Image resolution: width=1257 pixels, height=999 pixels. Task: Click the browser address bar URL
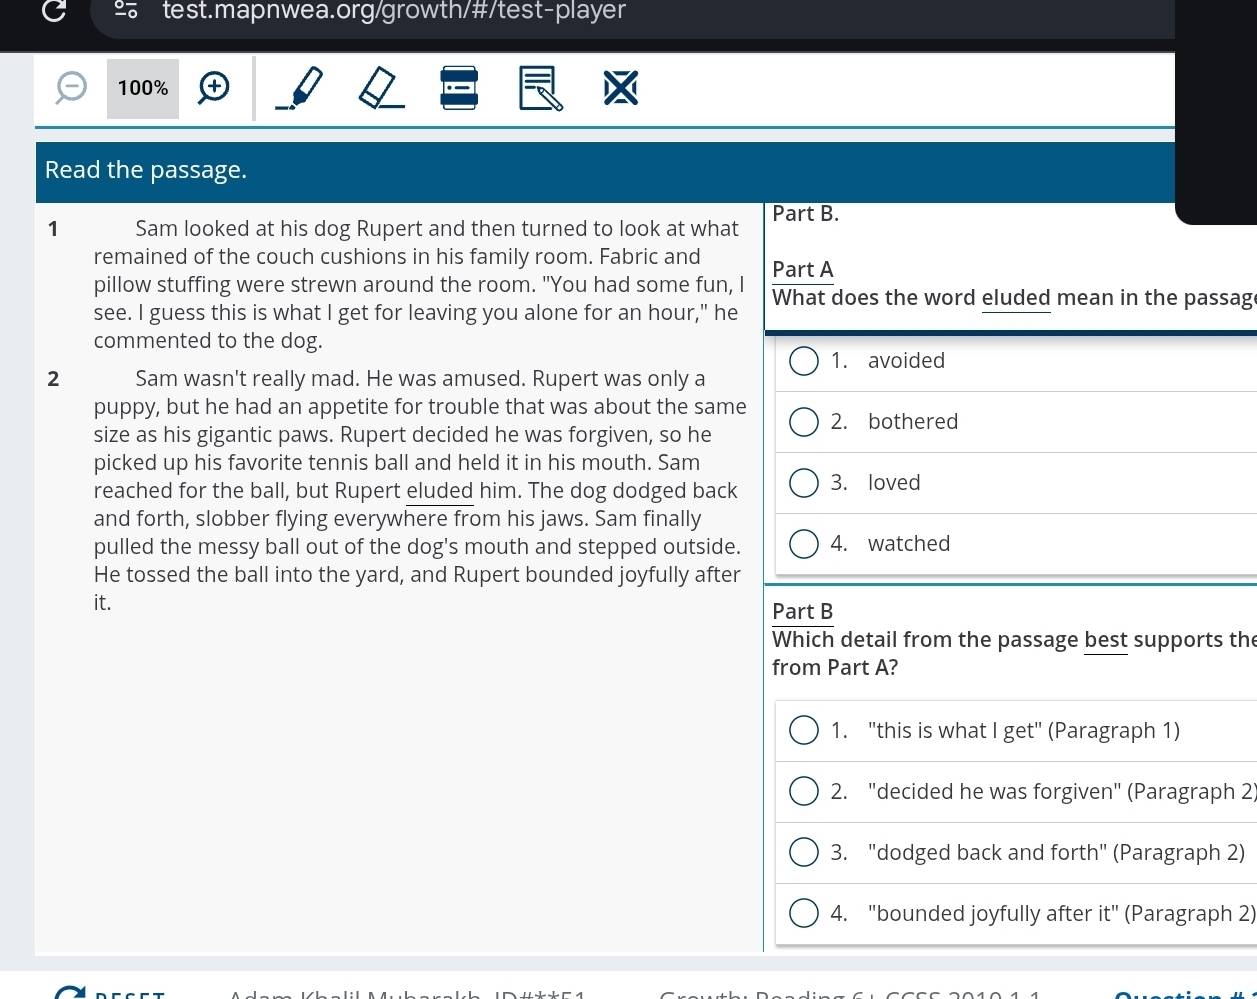pos(394,11)
